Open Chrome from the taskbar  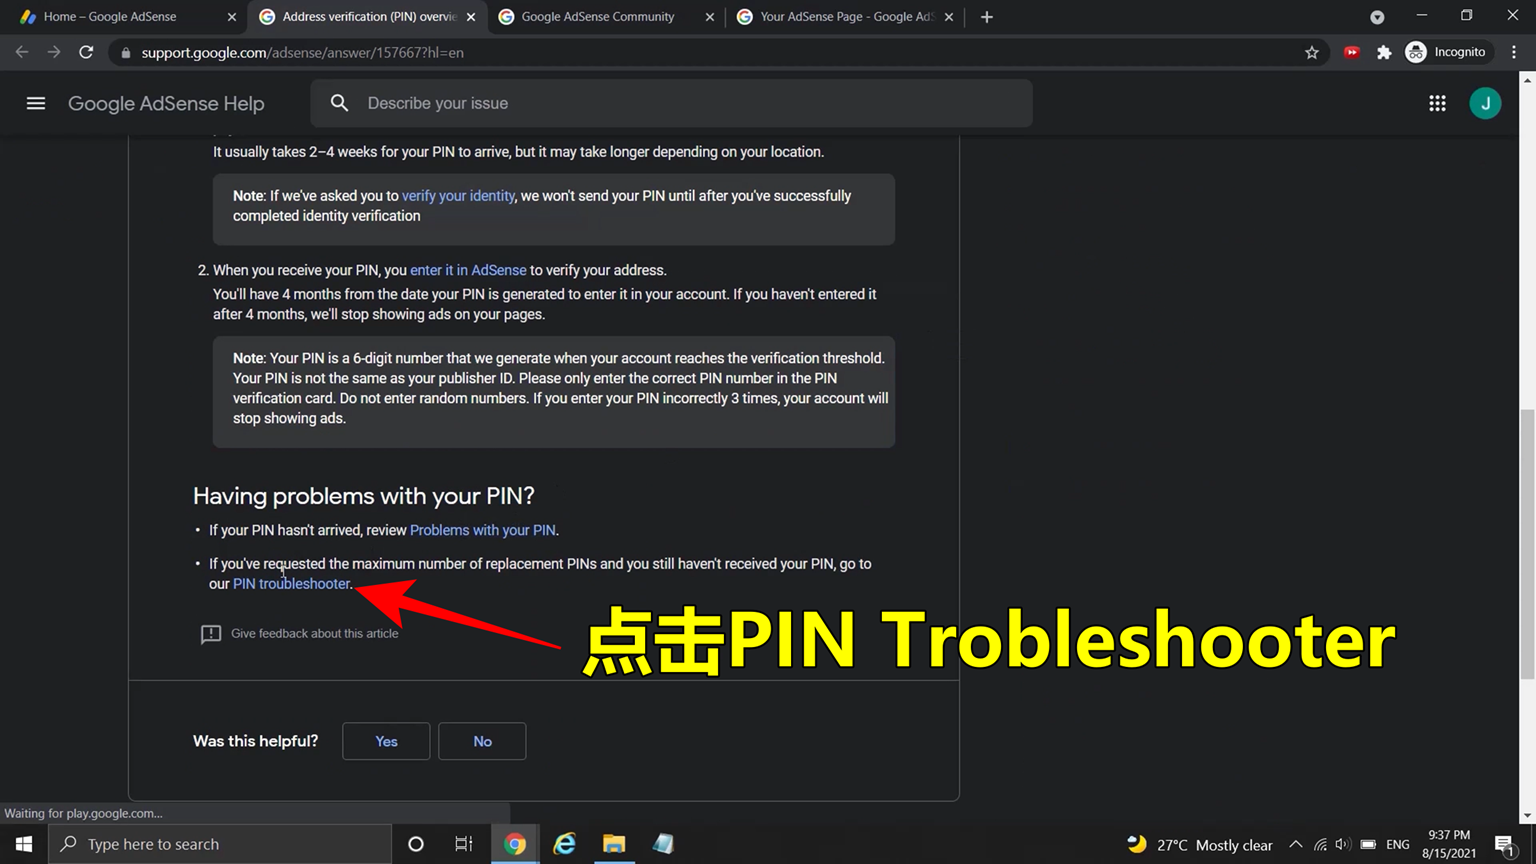point(515,844)
